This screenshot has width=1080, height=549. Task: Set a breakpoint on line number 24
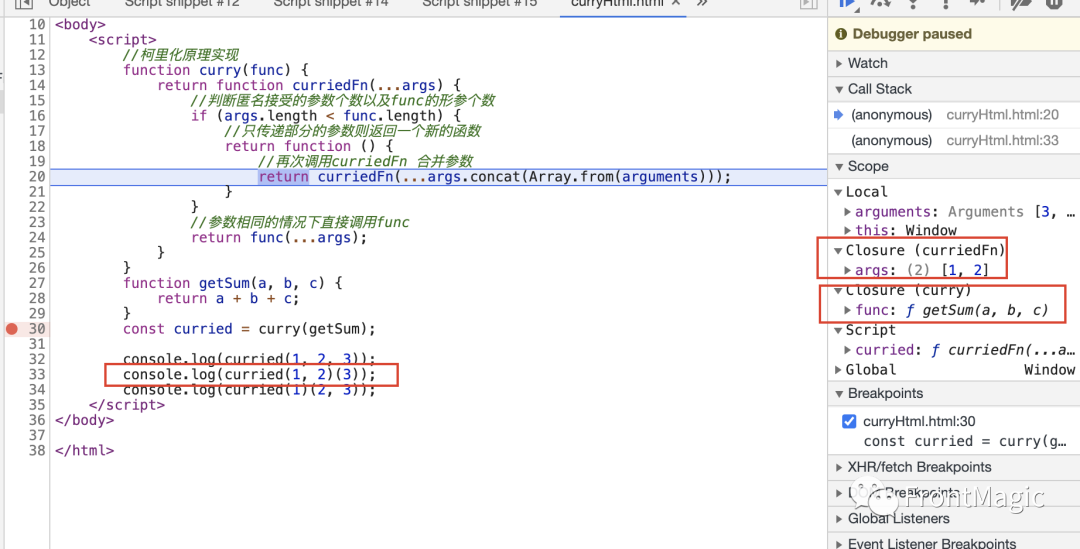(37, 238)
